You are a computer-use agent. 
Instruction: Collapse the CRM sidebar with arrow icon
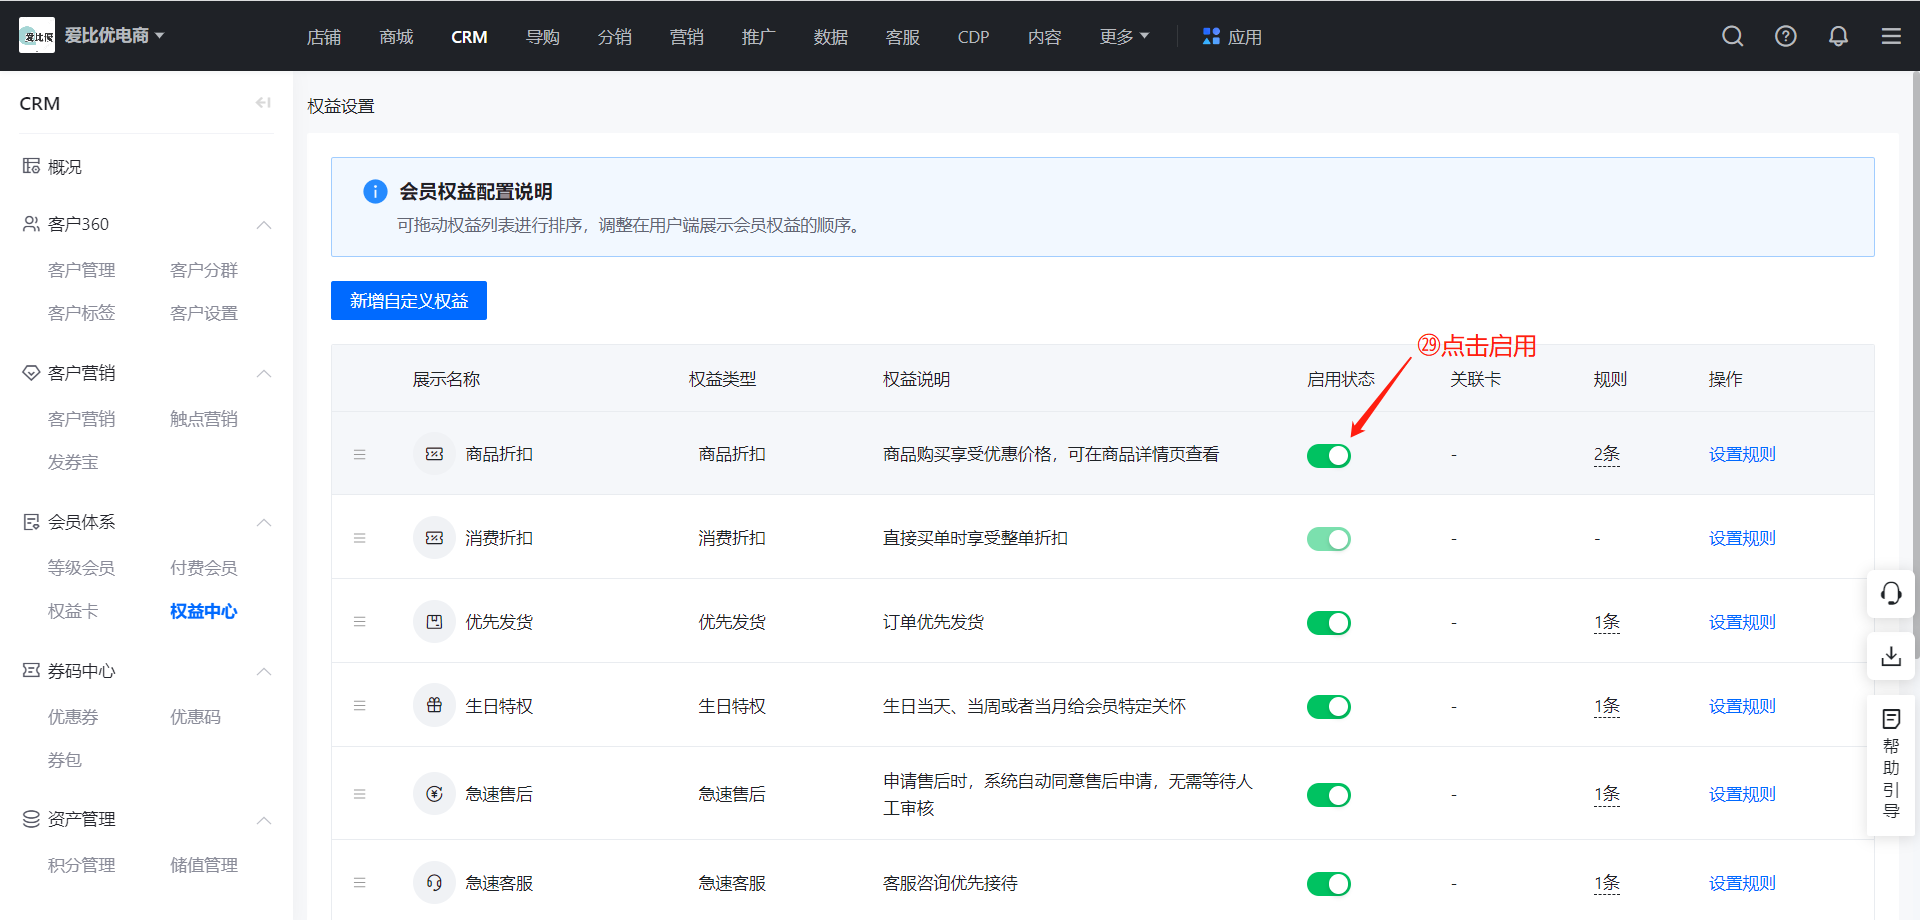click(x=263, y=102)
